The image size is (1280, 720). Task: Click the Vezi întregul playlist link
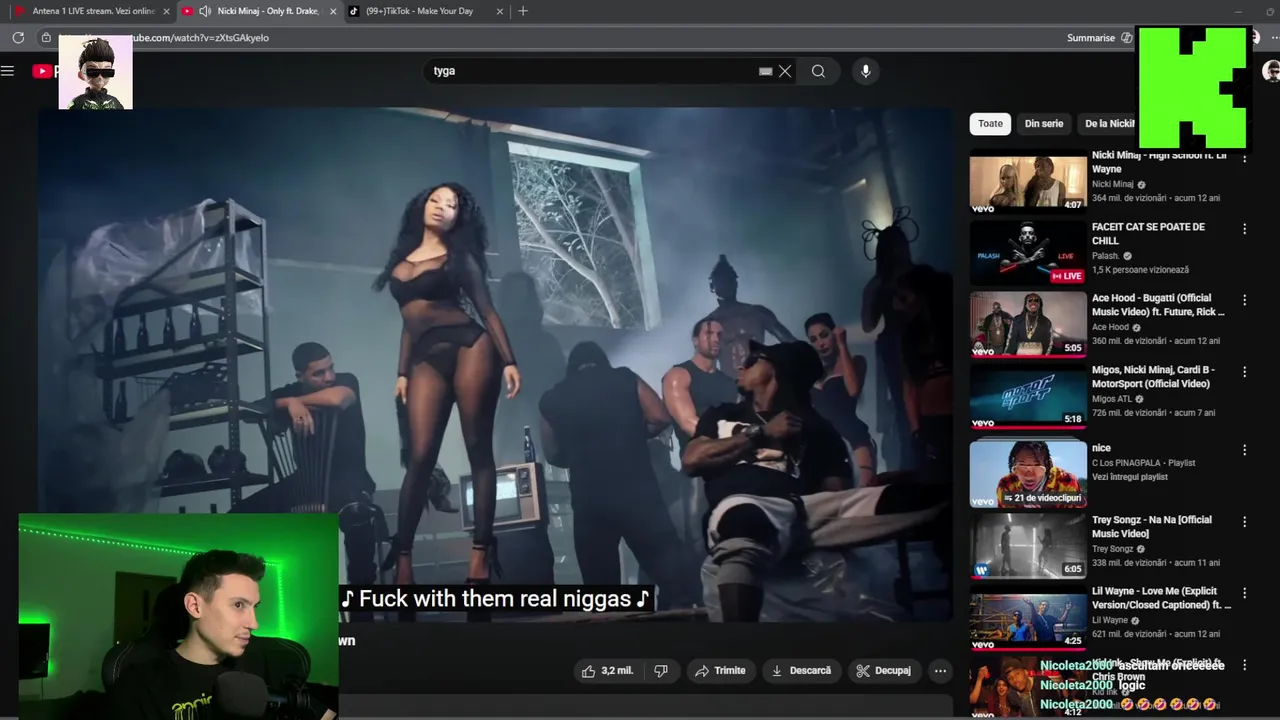click(1130, 477)
